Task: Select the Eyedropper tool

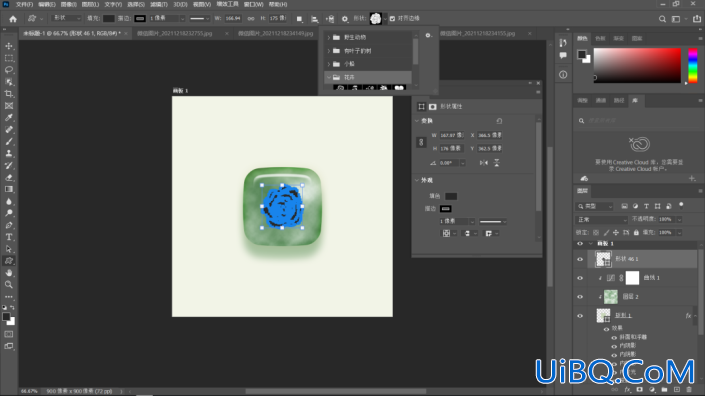Action: pyautogui.click(x=9, y=118)
